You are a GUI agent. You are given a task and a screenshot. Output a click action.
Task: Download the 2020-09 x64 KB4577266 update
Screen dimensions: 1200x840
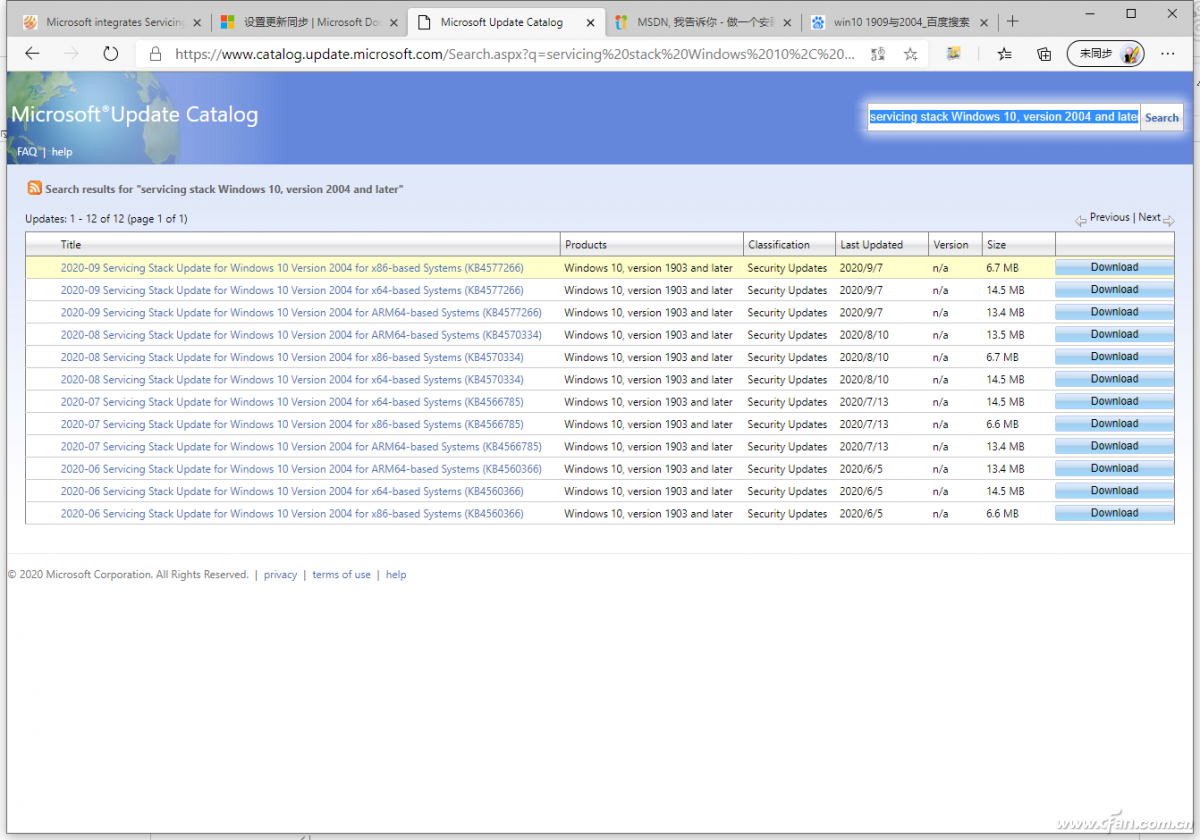1114,290
